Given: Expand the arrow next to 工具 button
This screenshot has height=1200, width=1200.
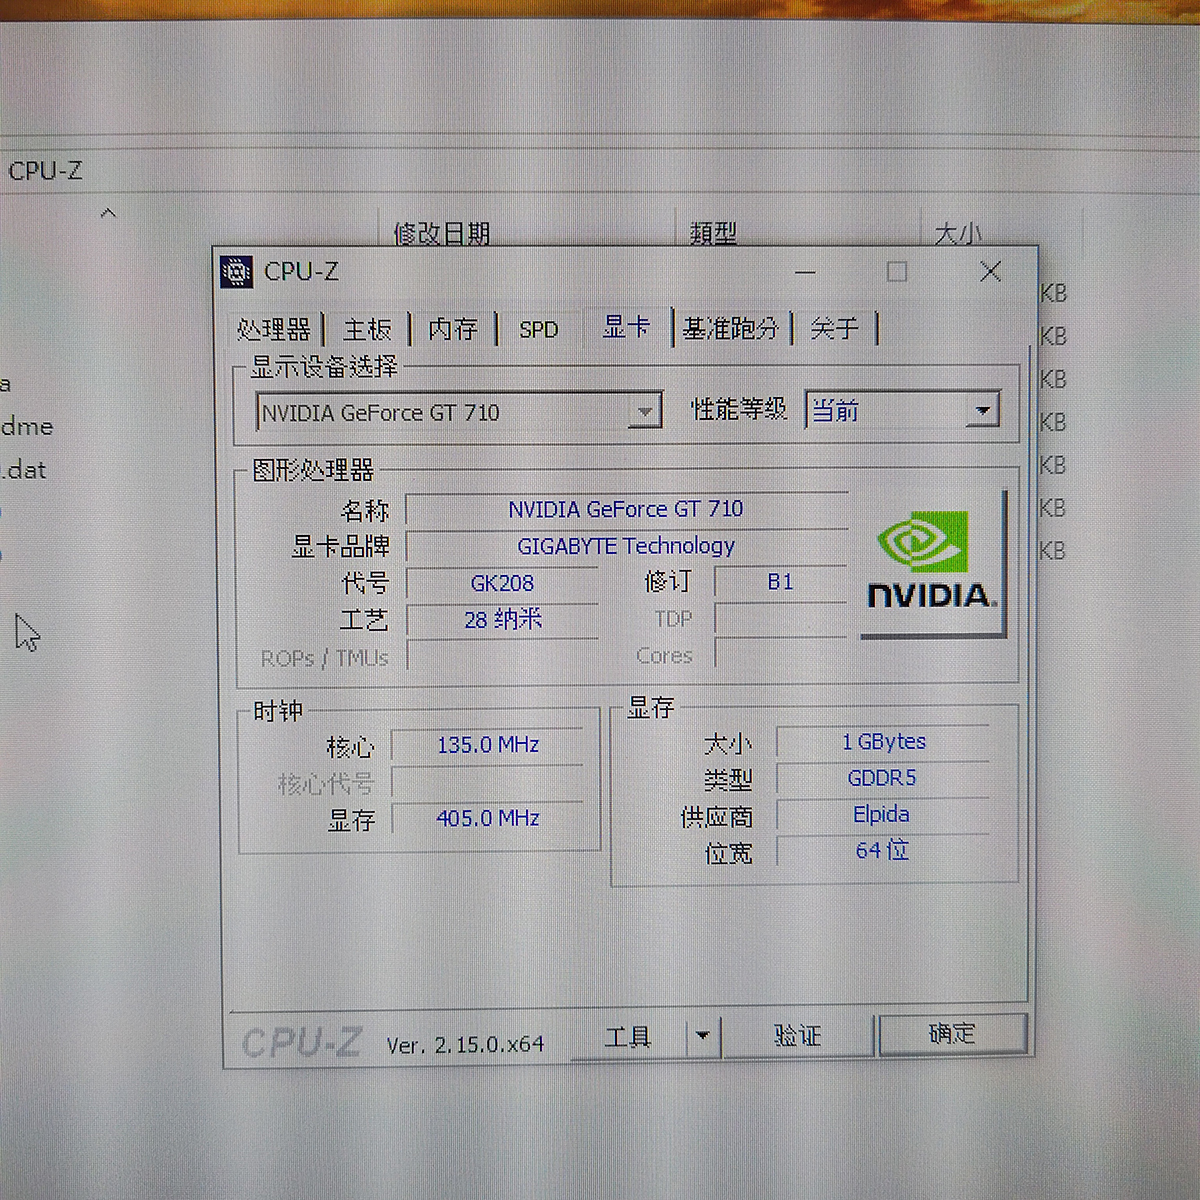Looking at the screenshot, I should tap(702, 1036).
